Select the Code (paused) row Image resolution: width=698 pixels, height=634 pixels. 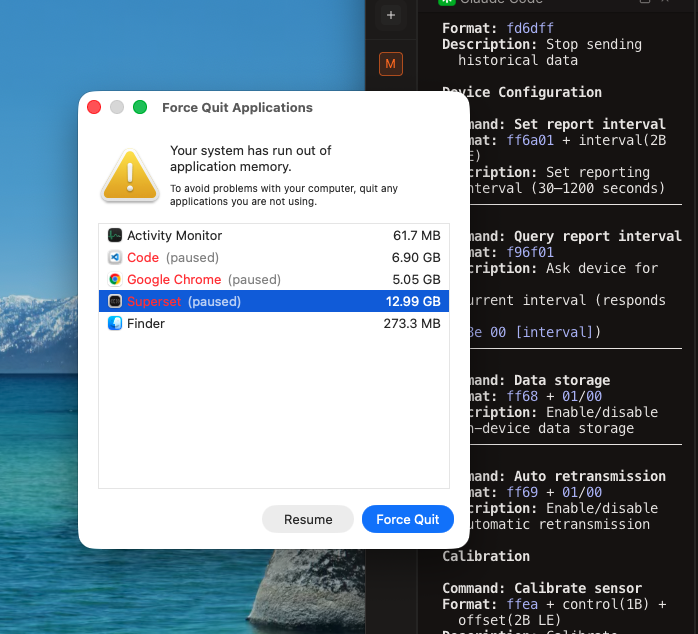pos(274,257)
